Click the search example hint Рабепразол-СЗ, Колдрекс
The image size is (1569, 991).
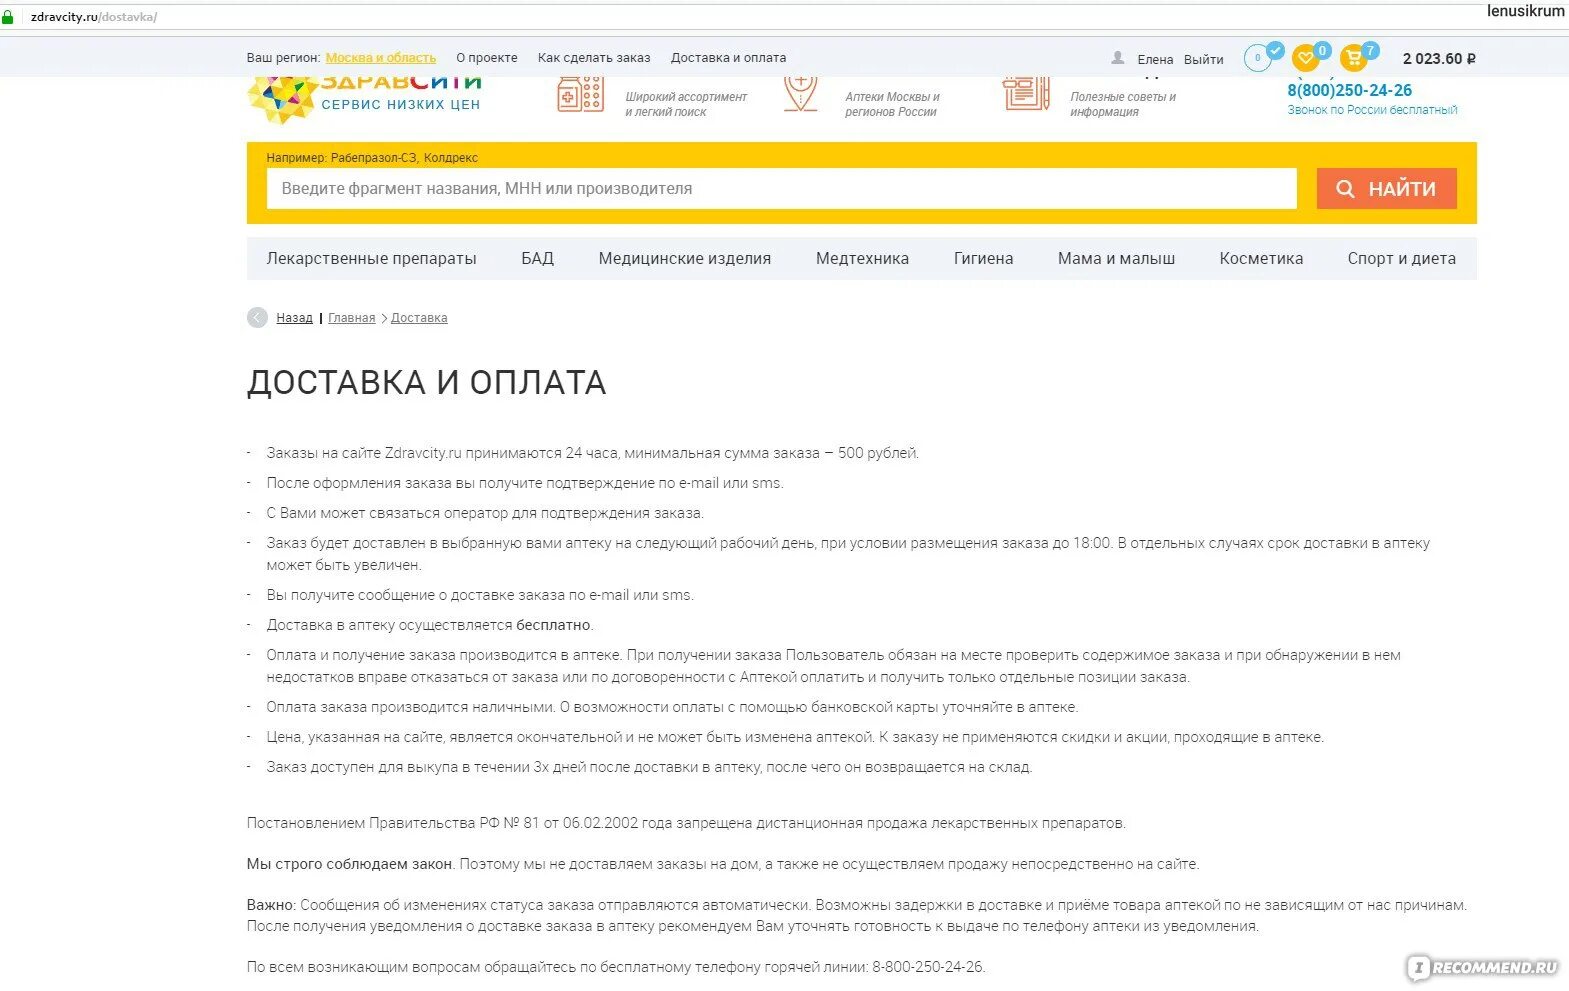click(x=404, y=158)
